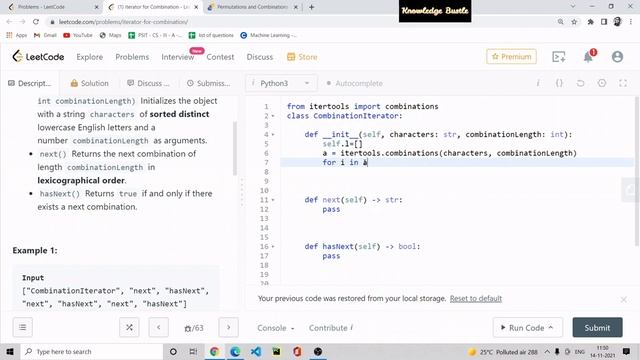The width and height of the screenshot is (640, 360).
Task: Open Task View in the taskbar
Action: tap(193, 351)
